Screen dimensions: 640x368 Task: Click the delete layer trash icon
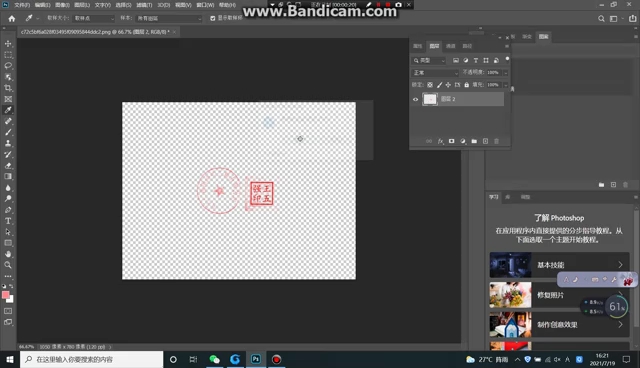pyautogui.click(x=496, y=141)
